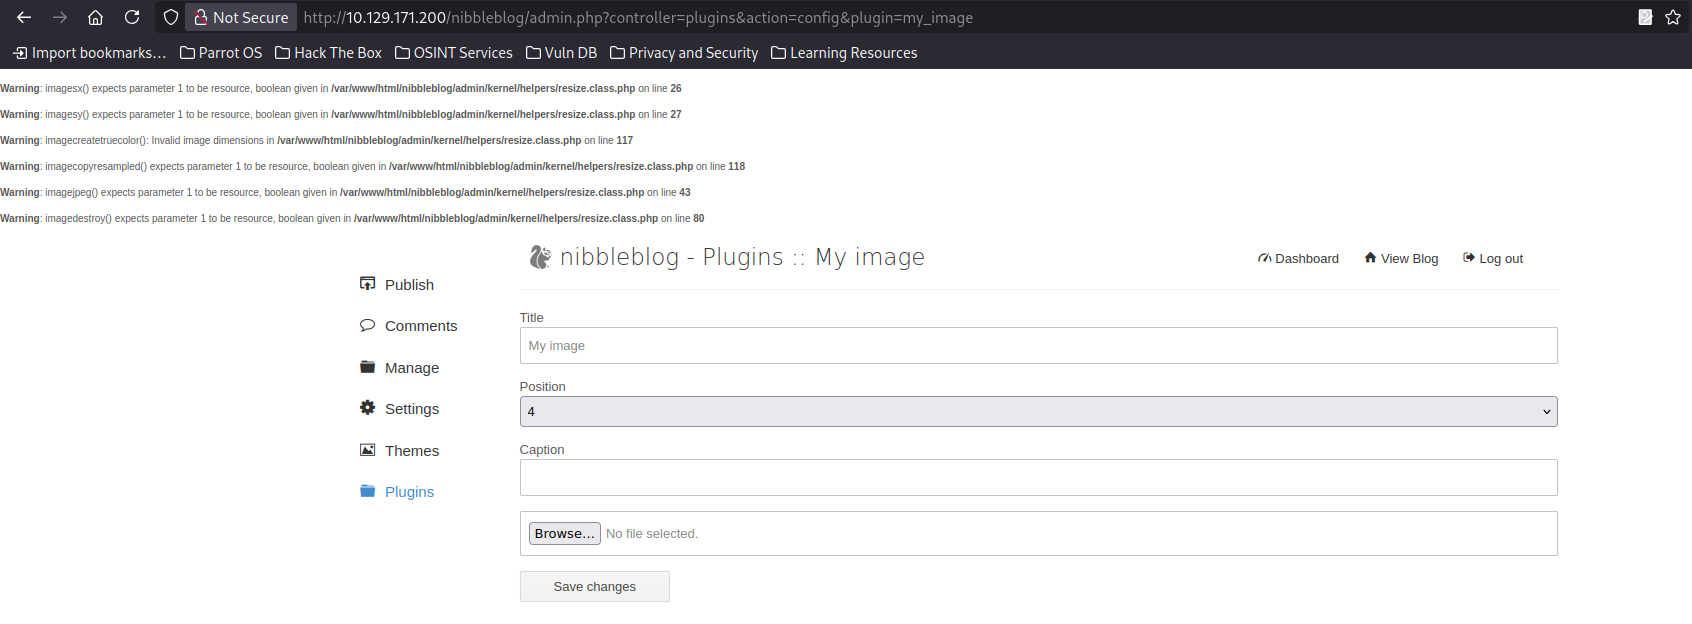The image size is (1692, 624).
Task: Click into the Caption text field
Action: point(1038,477)
